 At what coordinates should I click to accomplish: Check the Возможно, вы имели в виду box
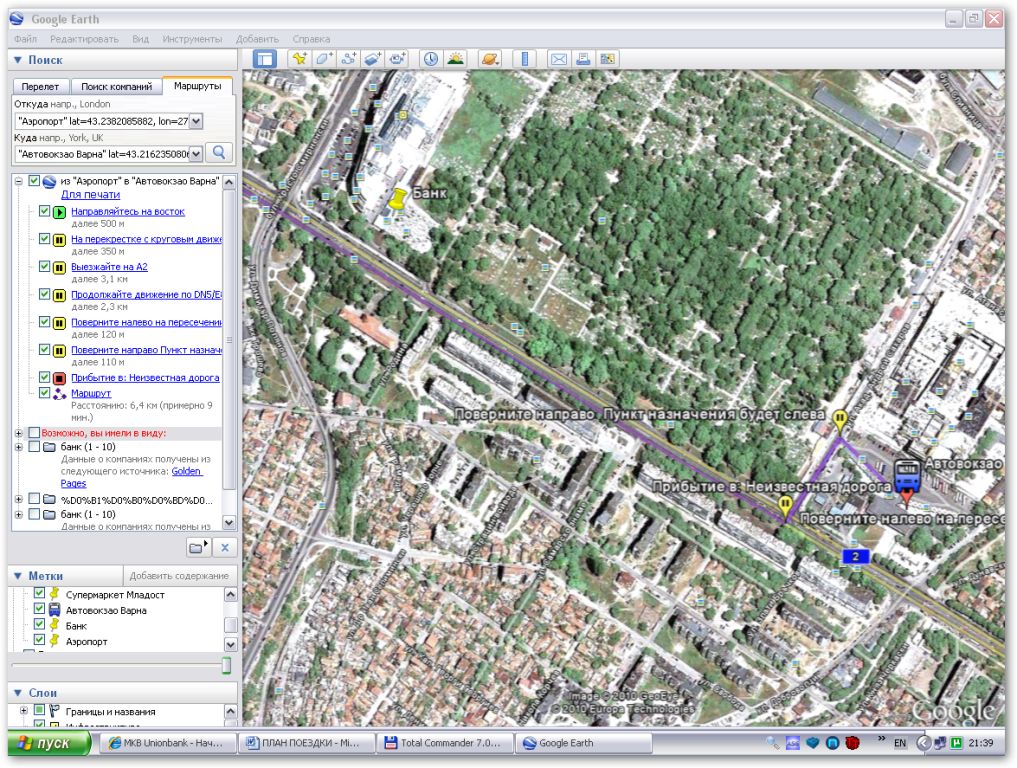click(34, 433)
